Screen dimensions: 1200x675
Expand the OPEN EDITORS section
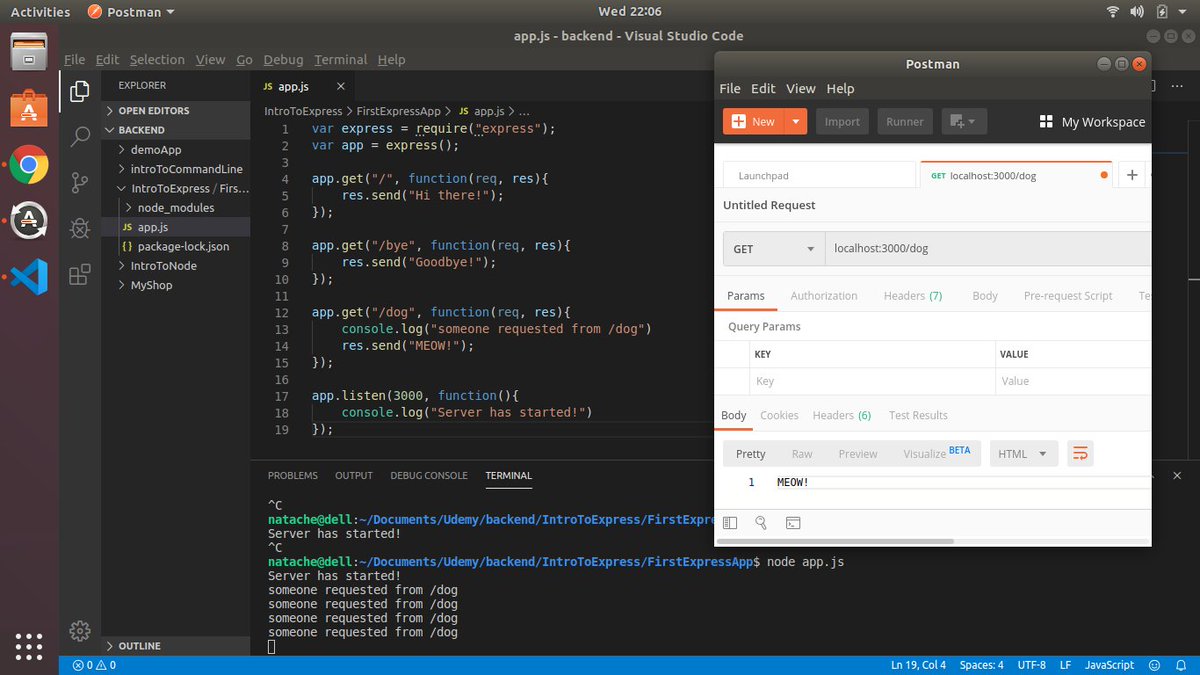(x=175, y=110)
